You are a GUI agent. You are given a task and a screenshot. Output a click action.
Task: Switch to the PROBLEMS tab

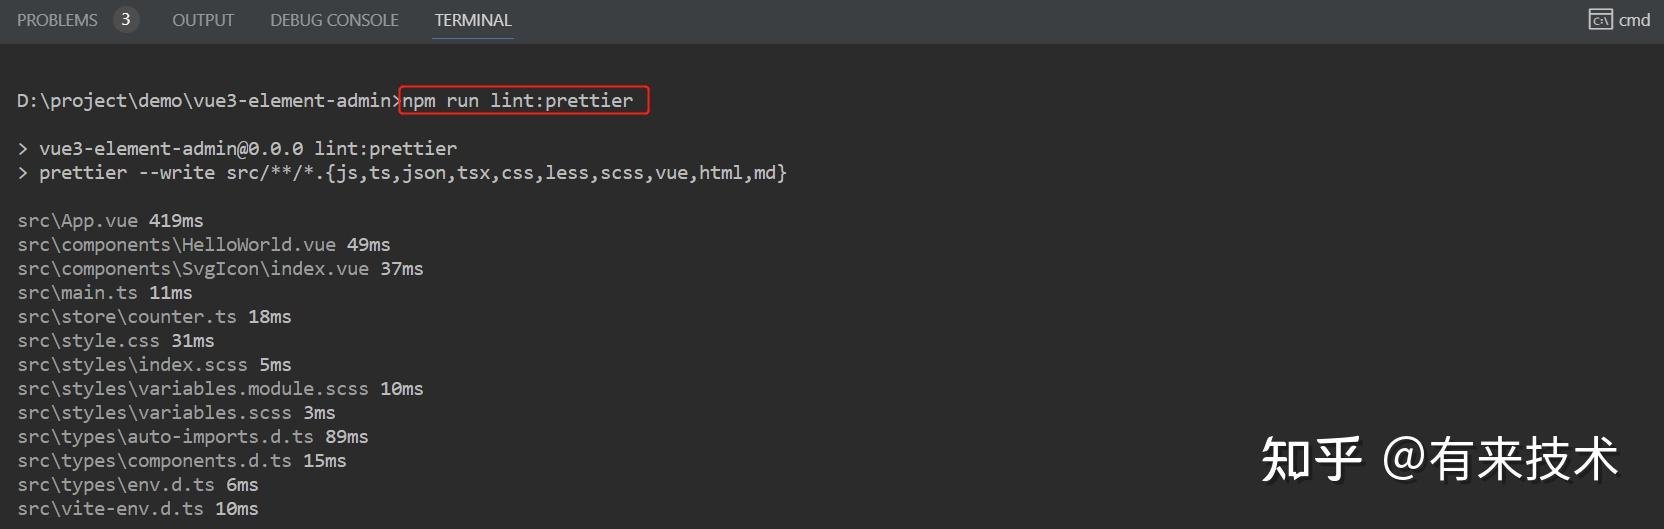57,20
